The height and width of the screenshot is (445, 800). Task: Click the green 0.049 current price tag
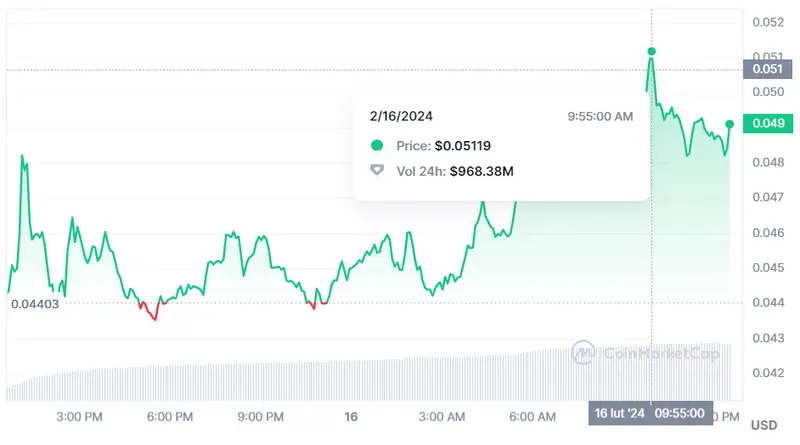(x=767, y=123)
